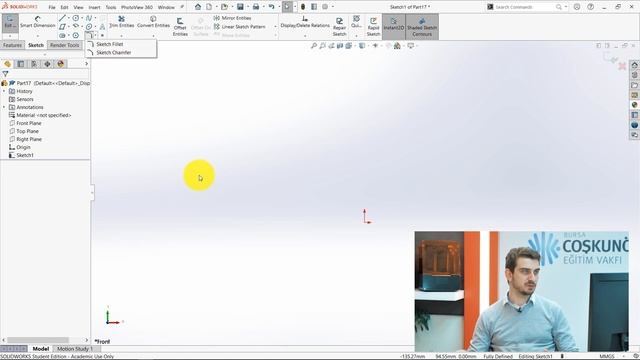
Task: Click the Rapid Sketch tool
Action: (373, 27)
